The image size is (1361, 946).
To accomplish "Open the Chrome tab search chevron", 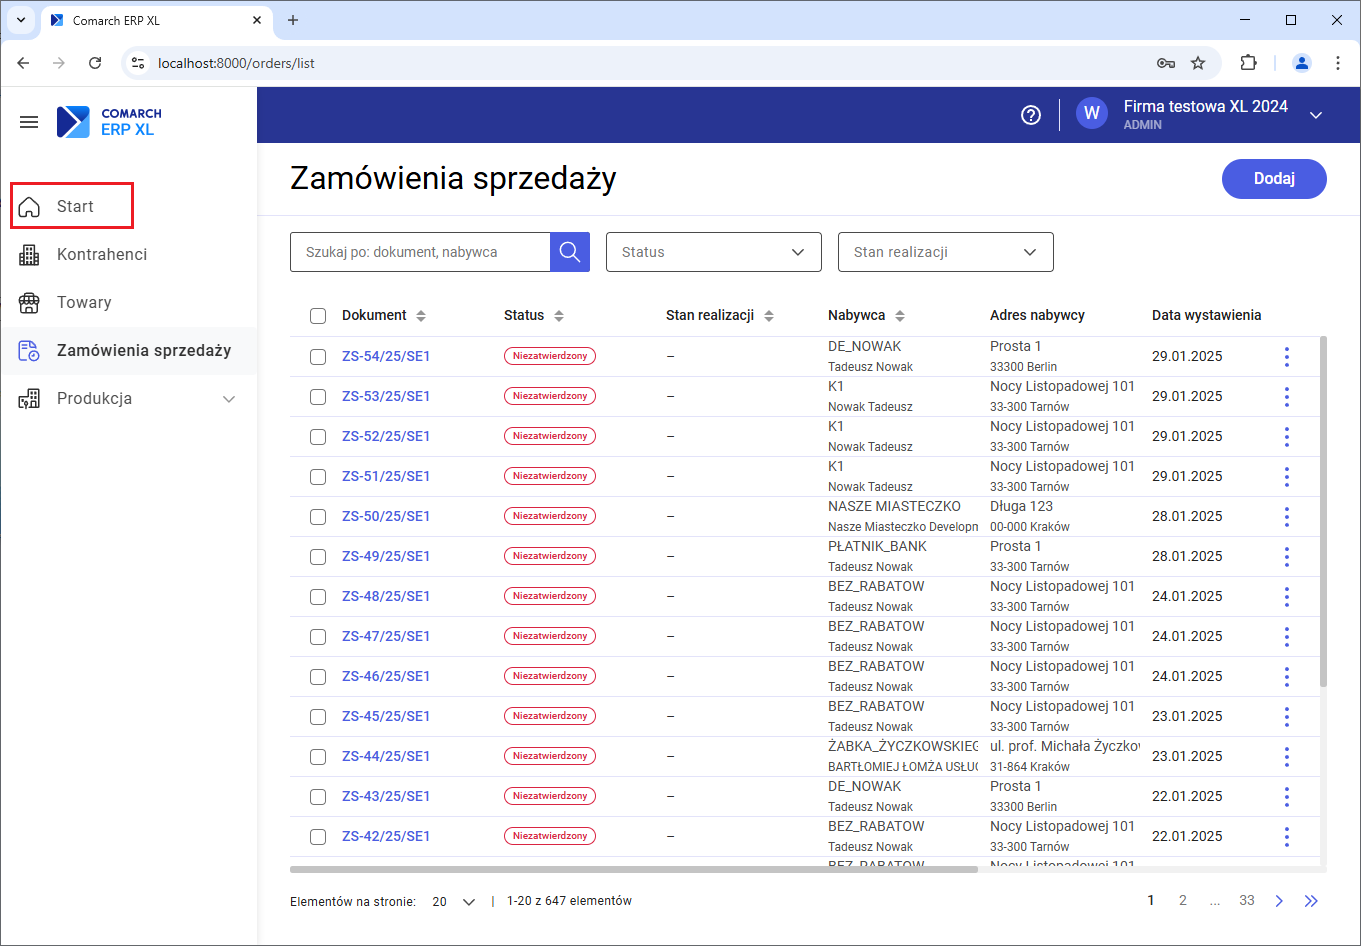I will [x=20, y=20].
